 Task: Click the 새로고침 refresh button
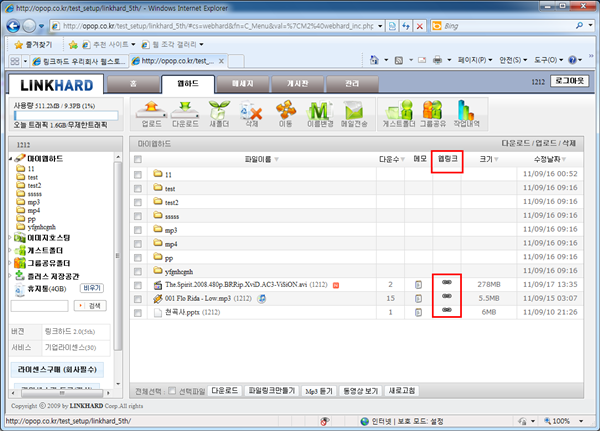(x=401, y=391)
